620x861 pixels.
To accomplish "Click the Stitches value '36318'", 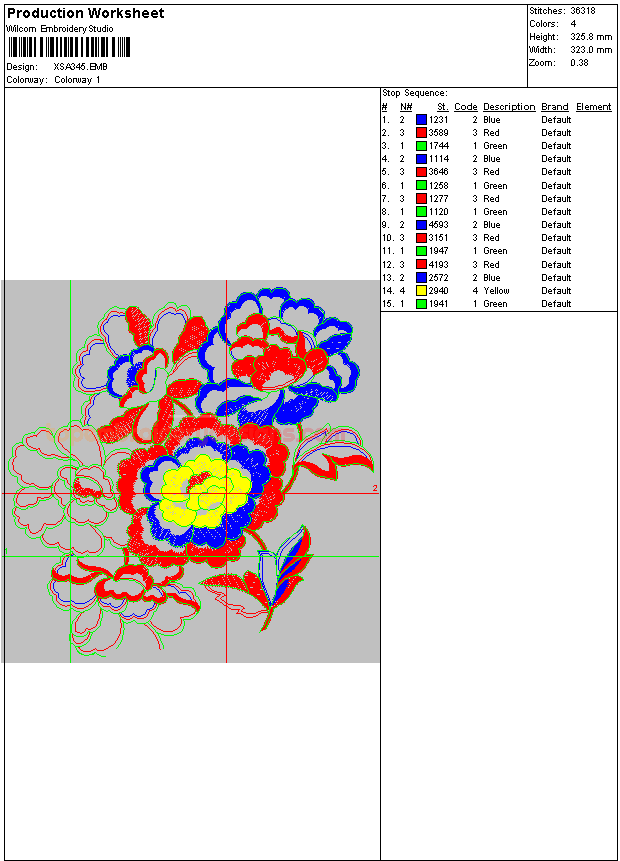I will coord(583,10).
